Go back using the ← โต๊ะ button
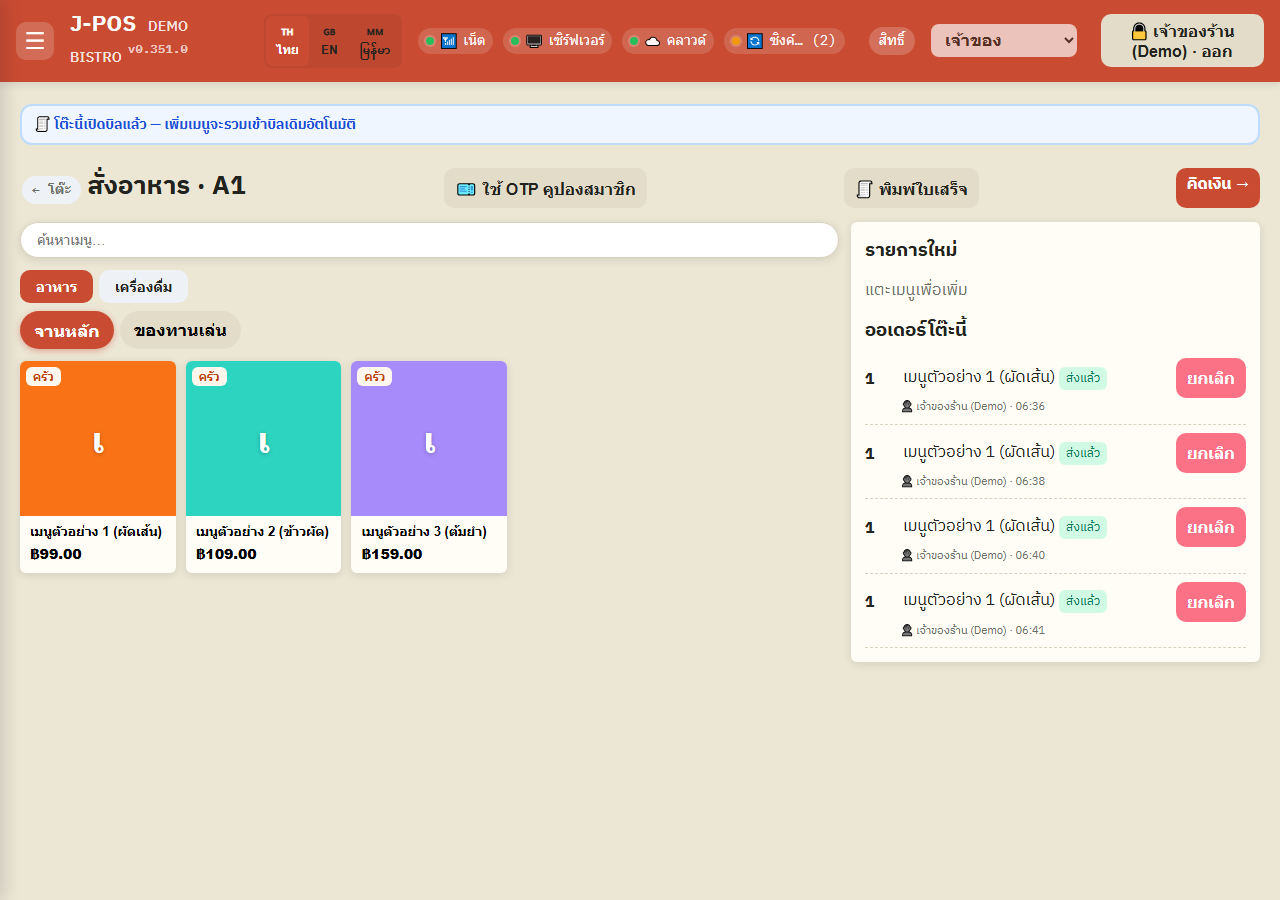The image size is (1280, 900). (x=51, y=189)
